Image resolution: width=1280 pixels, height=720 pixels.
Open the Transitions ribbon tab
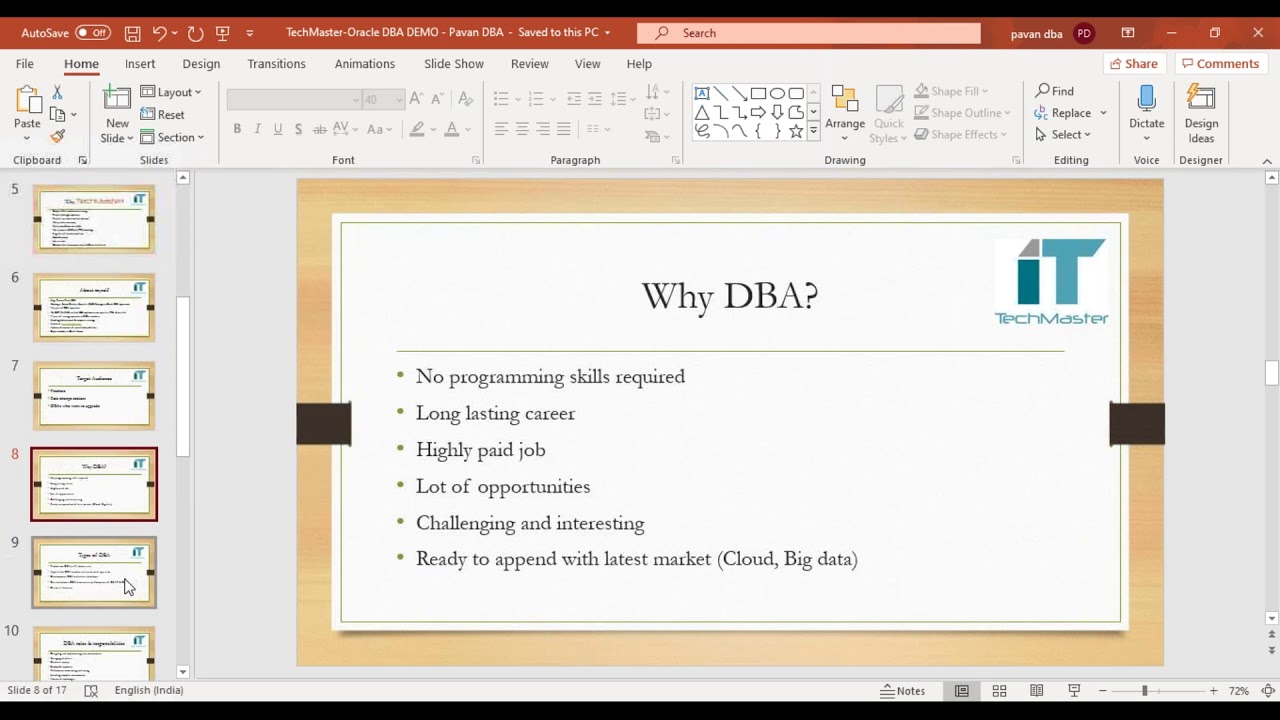276,63
